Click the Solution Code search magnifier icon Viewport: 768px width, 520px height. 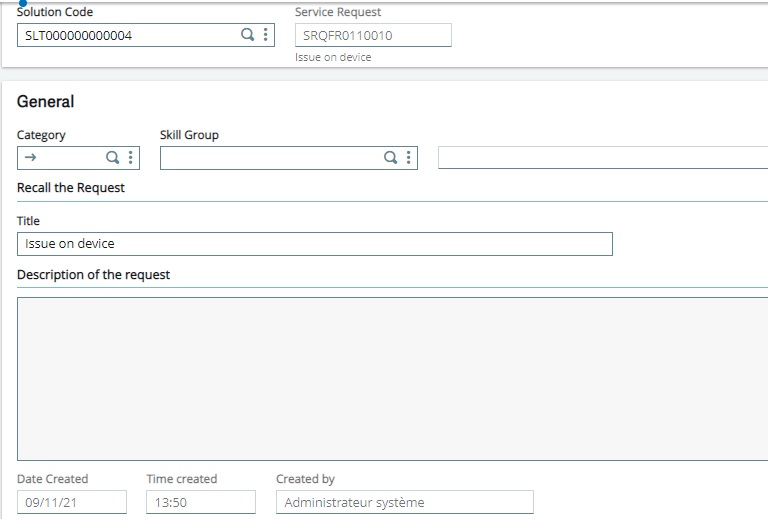(x=247, y=35)
